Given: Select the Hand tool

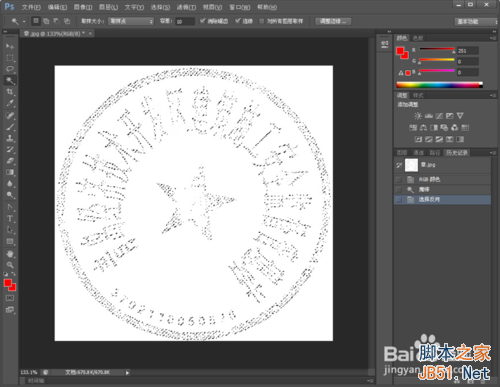Looking at the screenshot, I should [x=10, y=254].
